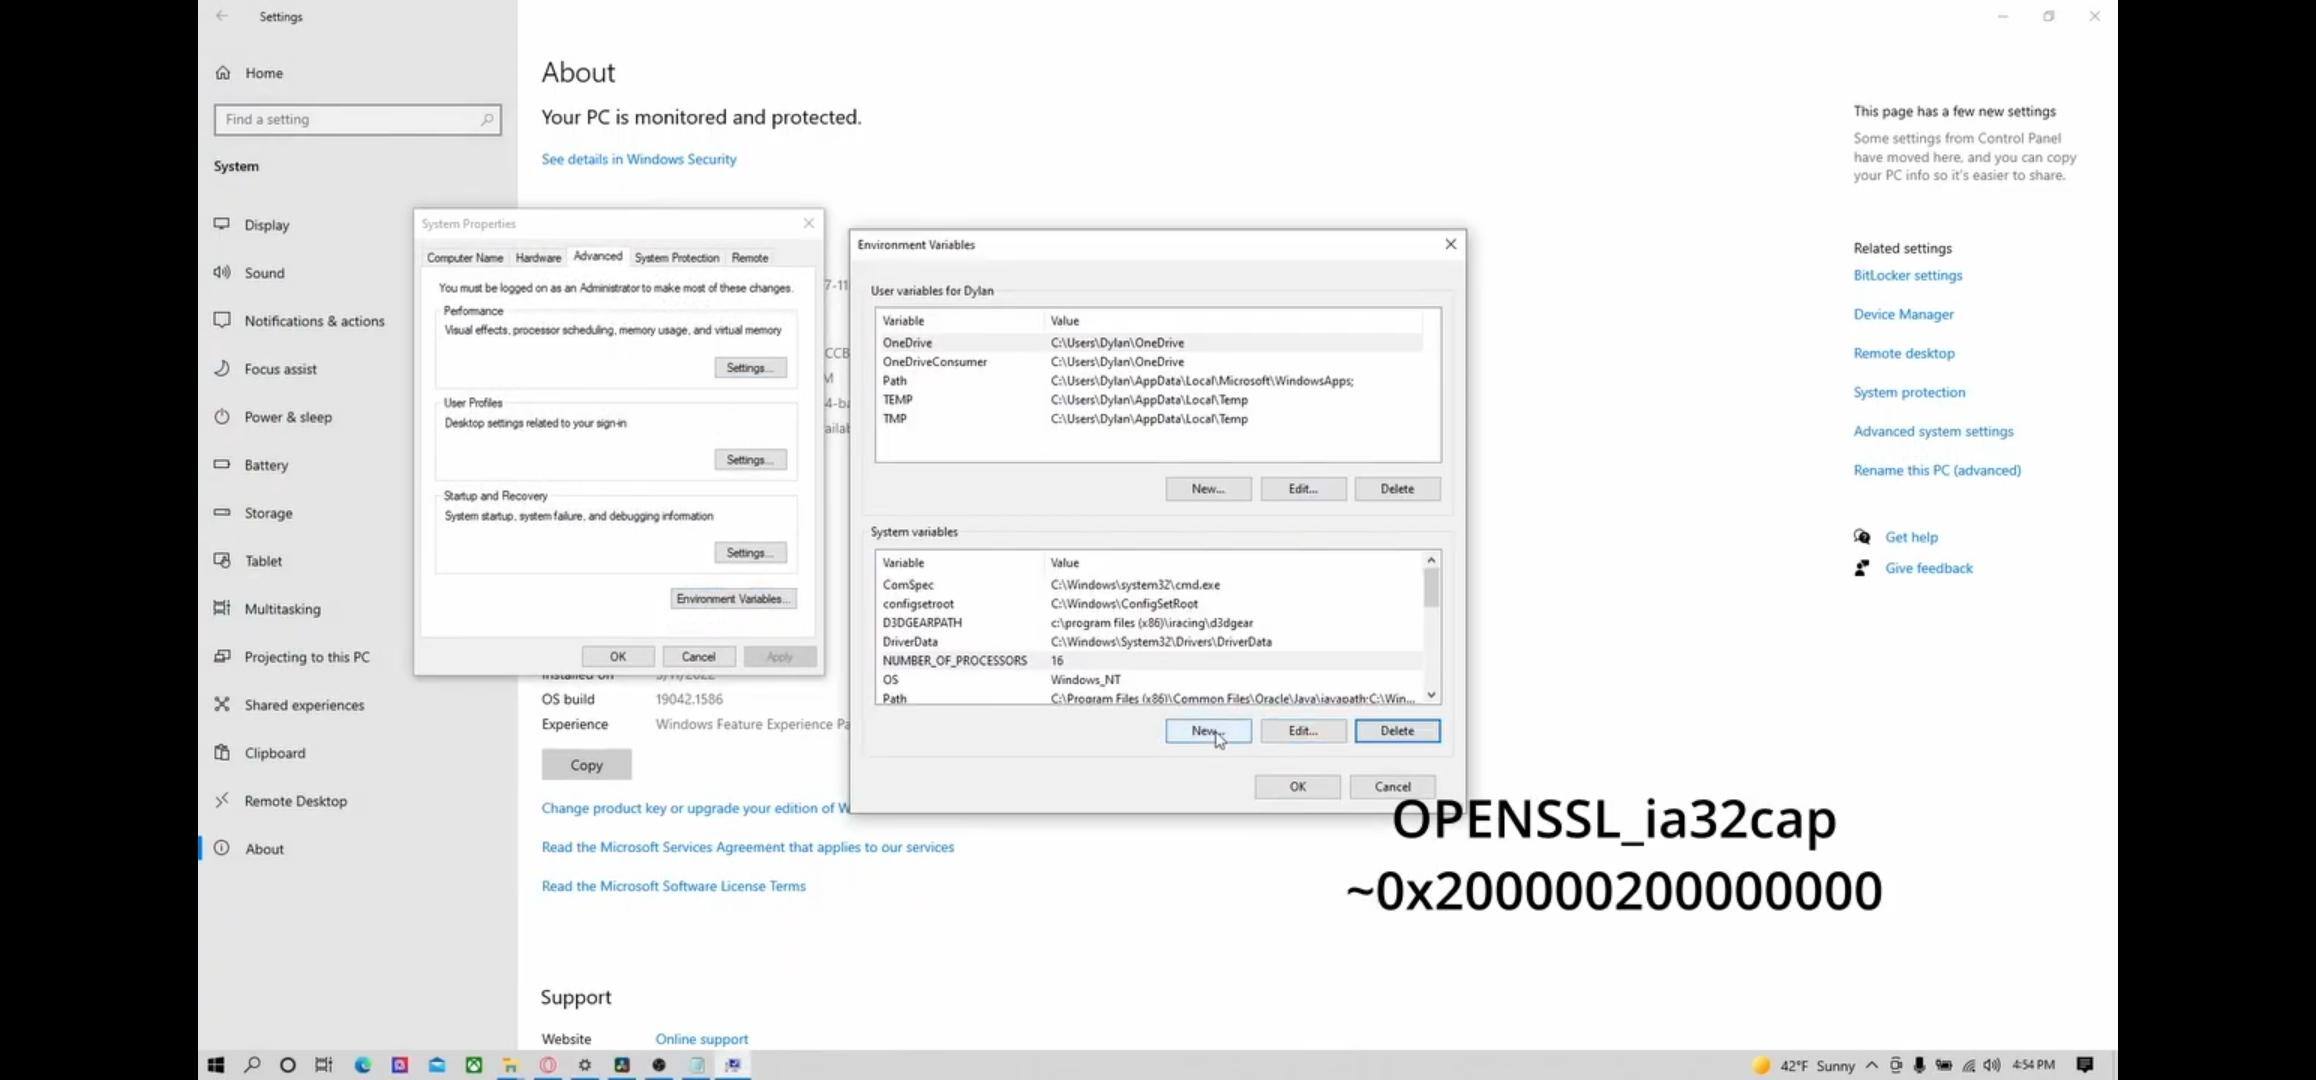
Task: Open BitLocker settings link
Action: (x=1907, y=275)
